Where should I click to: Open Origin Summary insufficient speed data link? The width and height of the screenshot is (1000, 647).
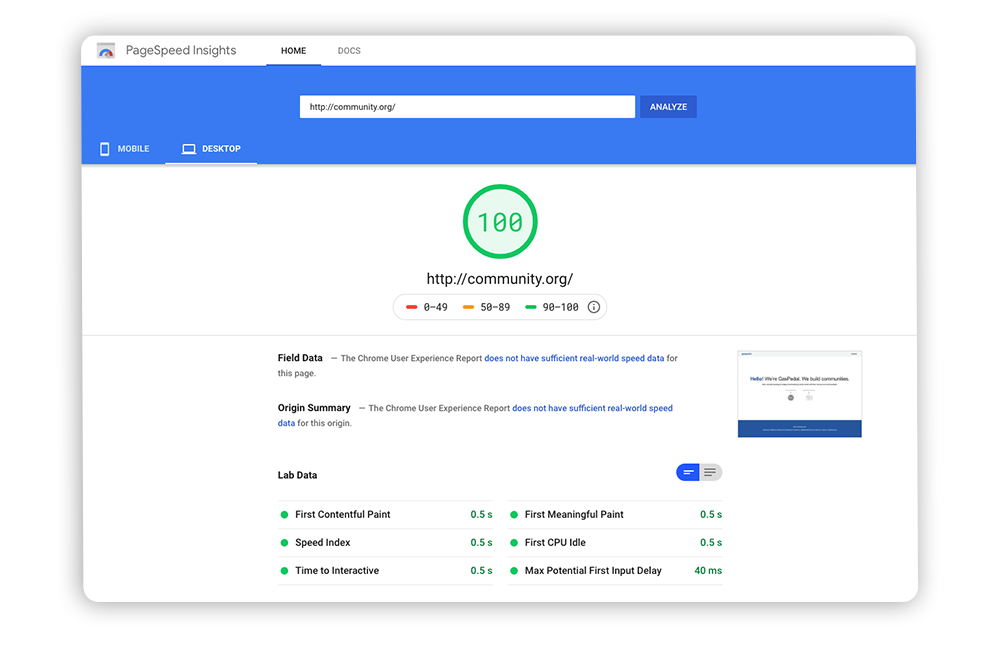pos(592,408)
